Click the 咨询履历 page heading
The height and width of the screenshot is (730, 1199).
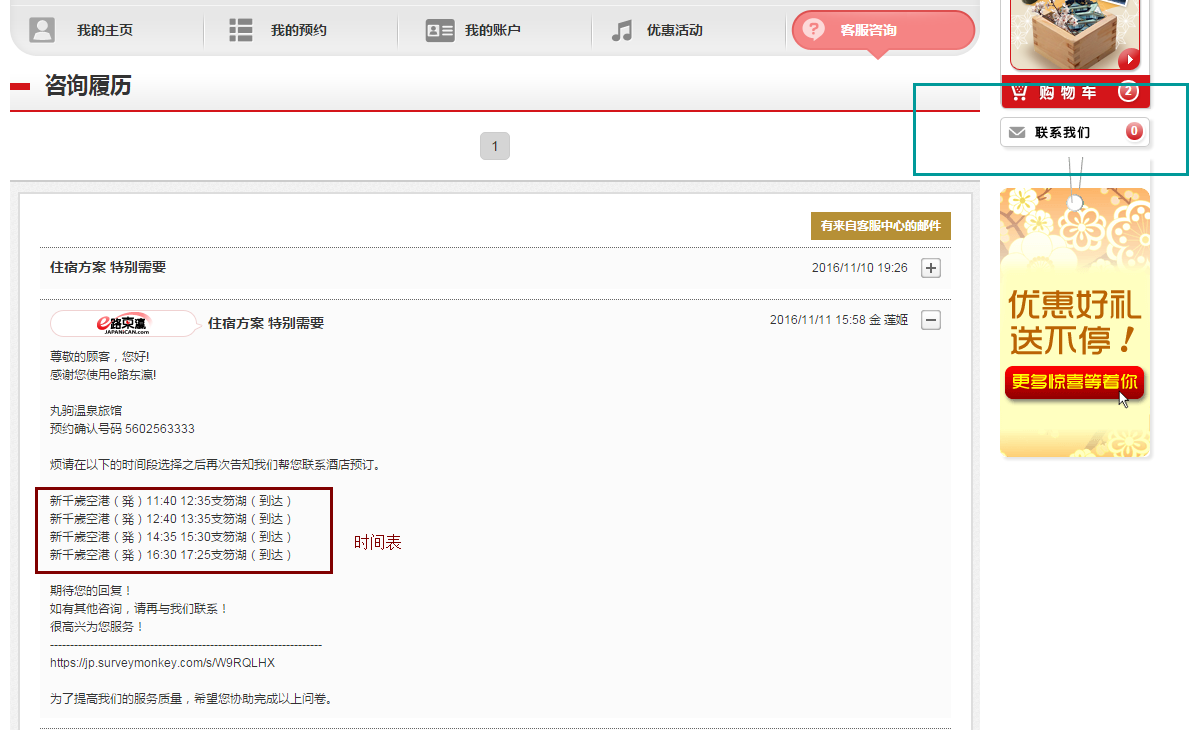pos(88,86)
